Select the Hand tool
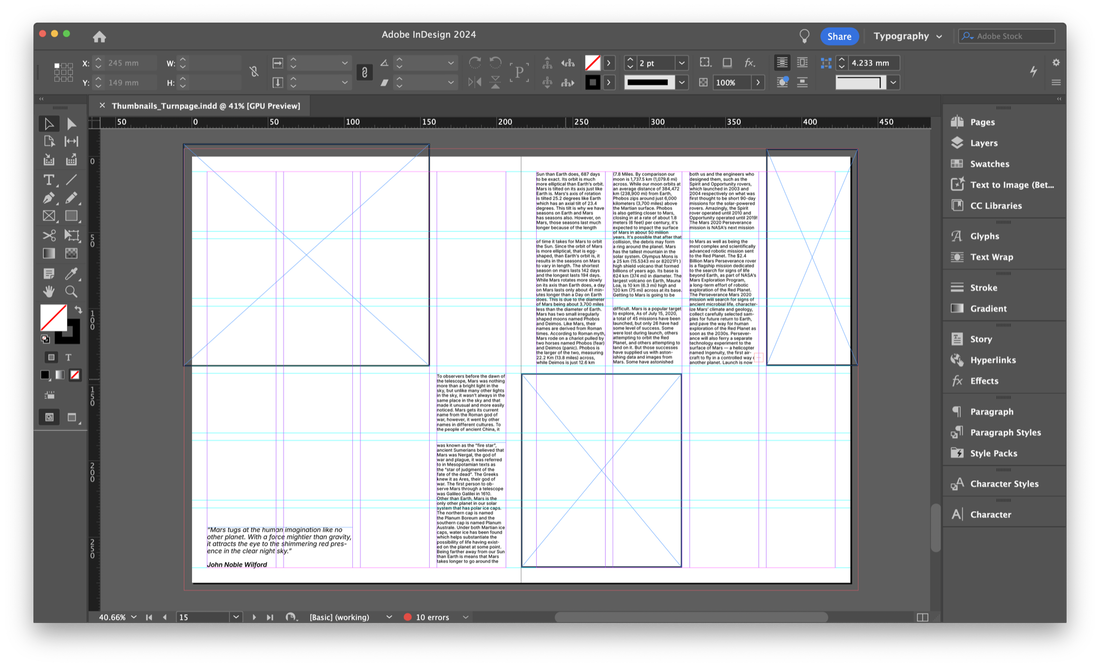The width and height of the screenshot is (1100, 667). coord(49,291)
